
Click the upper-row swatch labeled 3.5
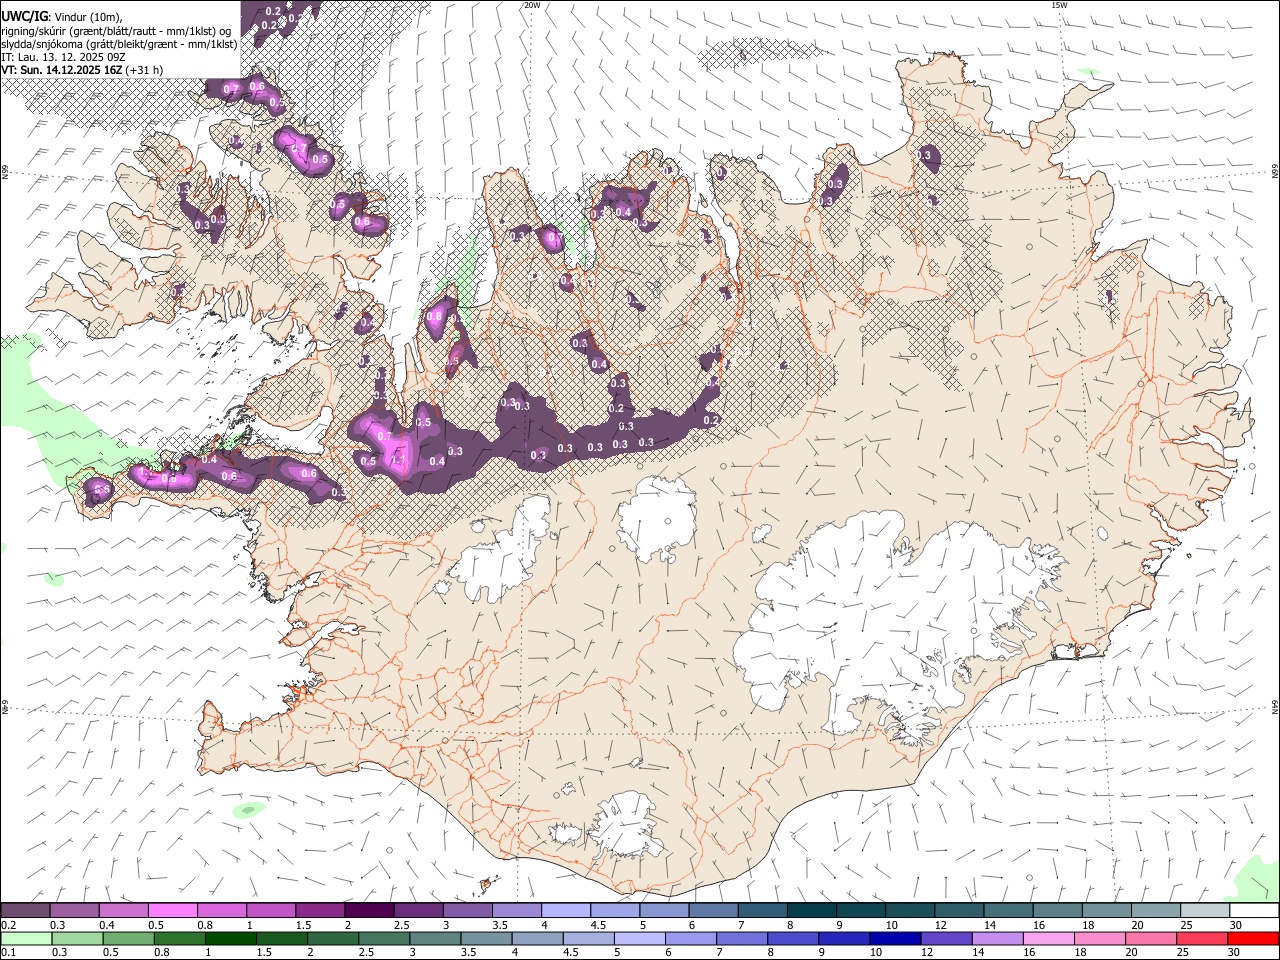(x=517, y=910)
